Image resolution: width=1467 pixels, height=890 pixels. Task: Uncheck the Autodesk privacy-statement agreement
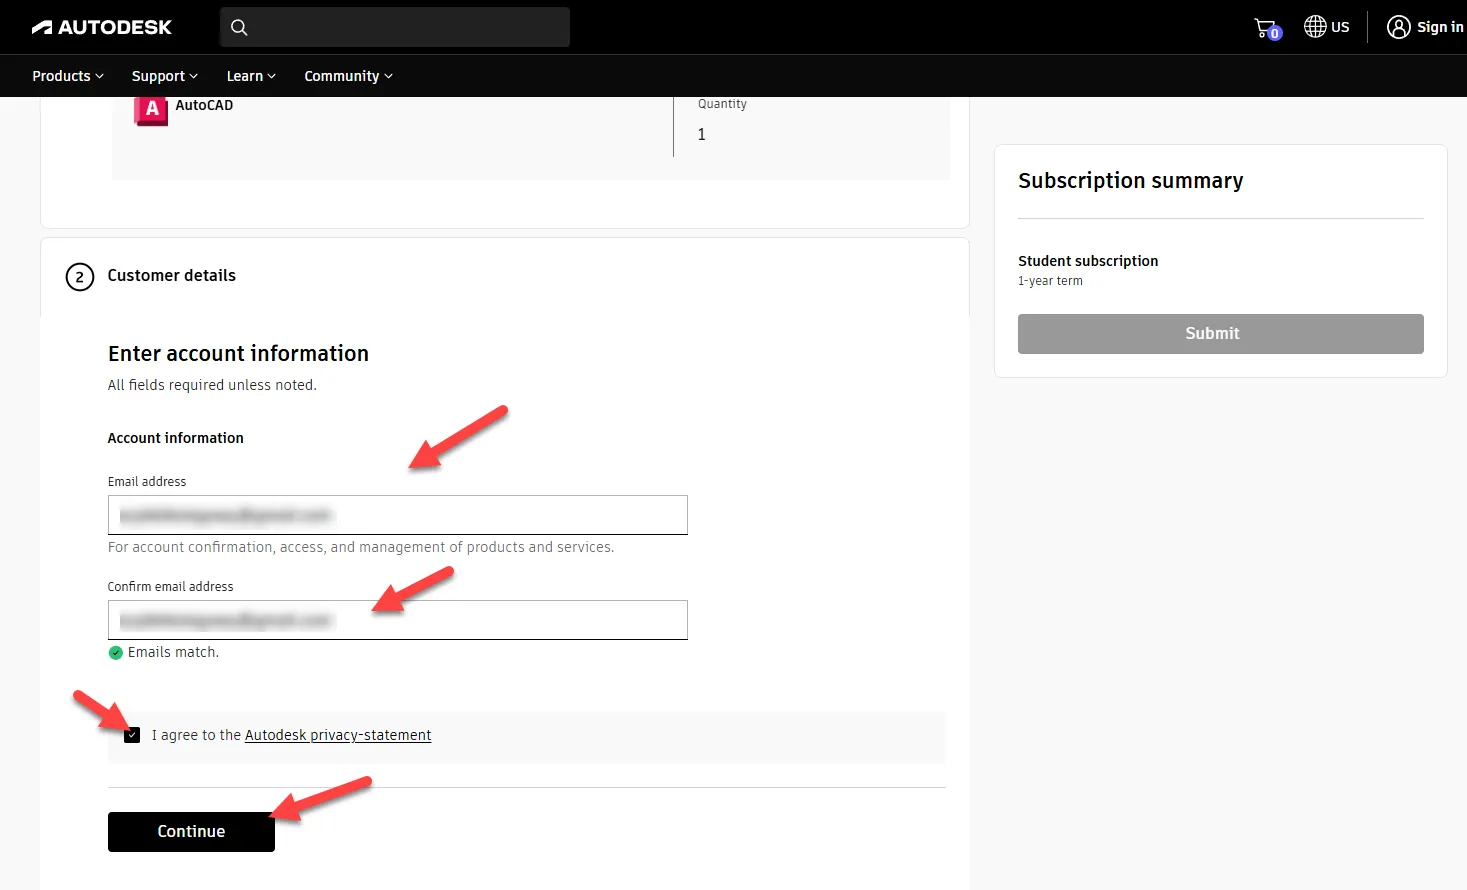tap(131, 734)
